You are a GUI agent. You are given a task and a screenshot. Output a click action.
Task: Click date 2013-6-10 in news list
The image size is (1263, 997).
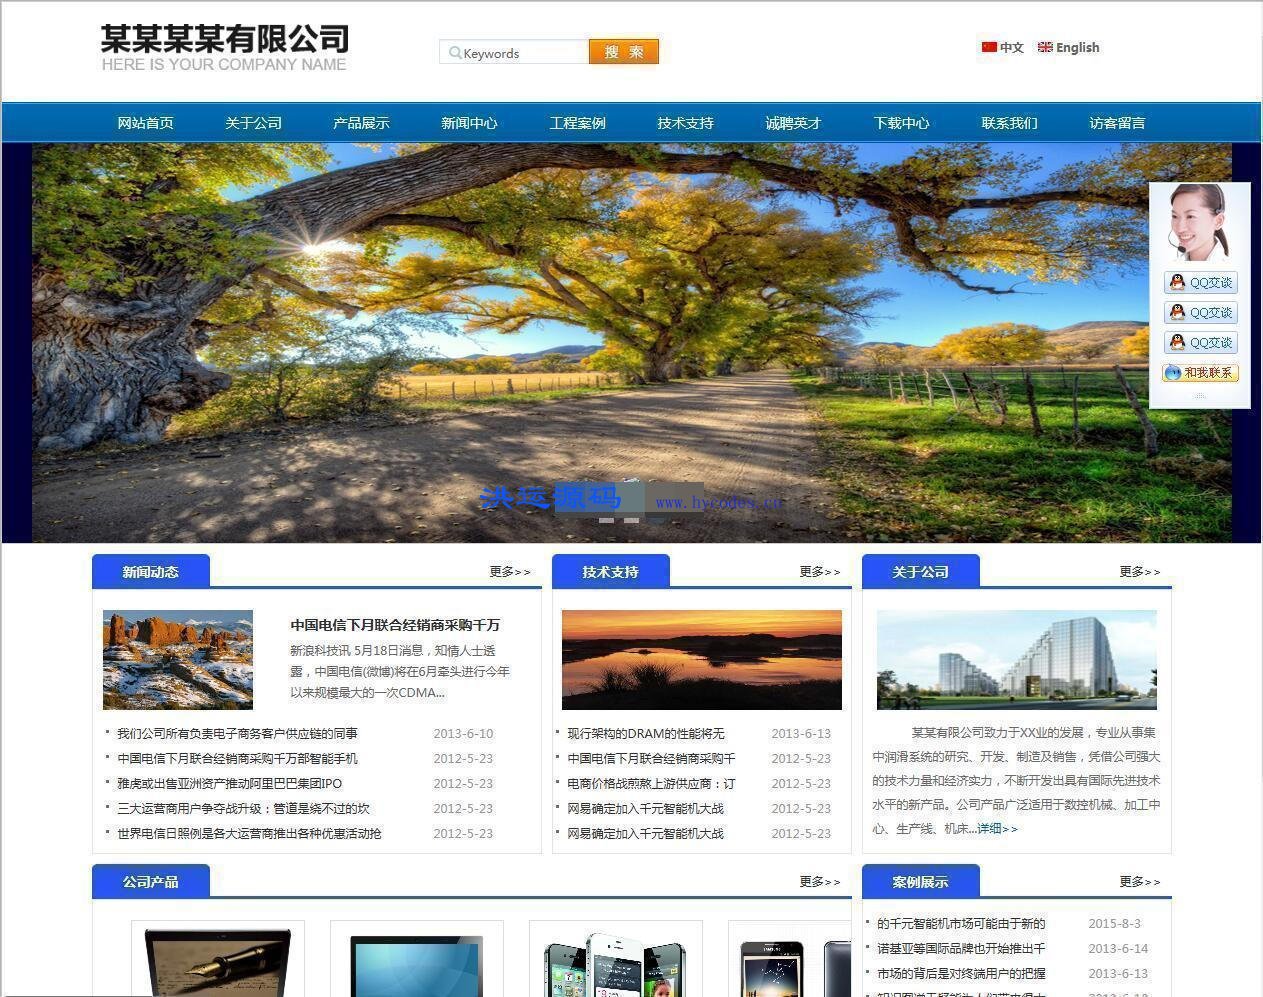[x=463, y=734]
